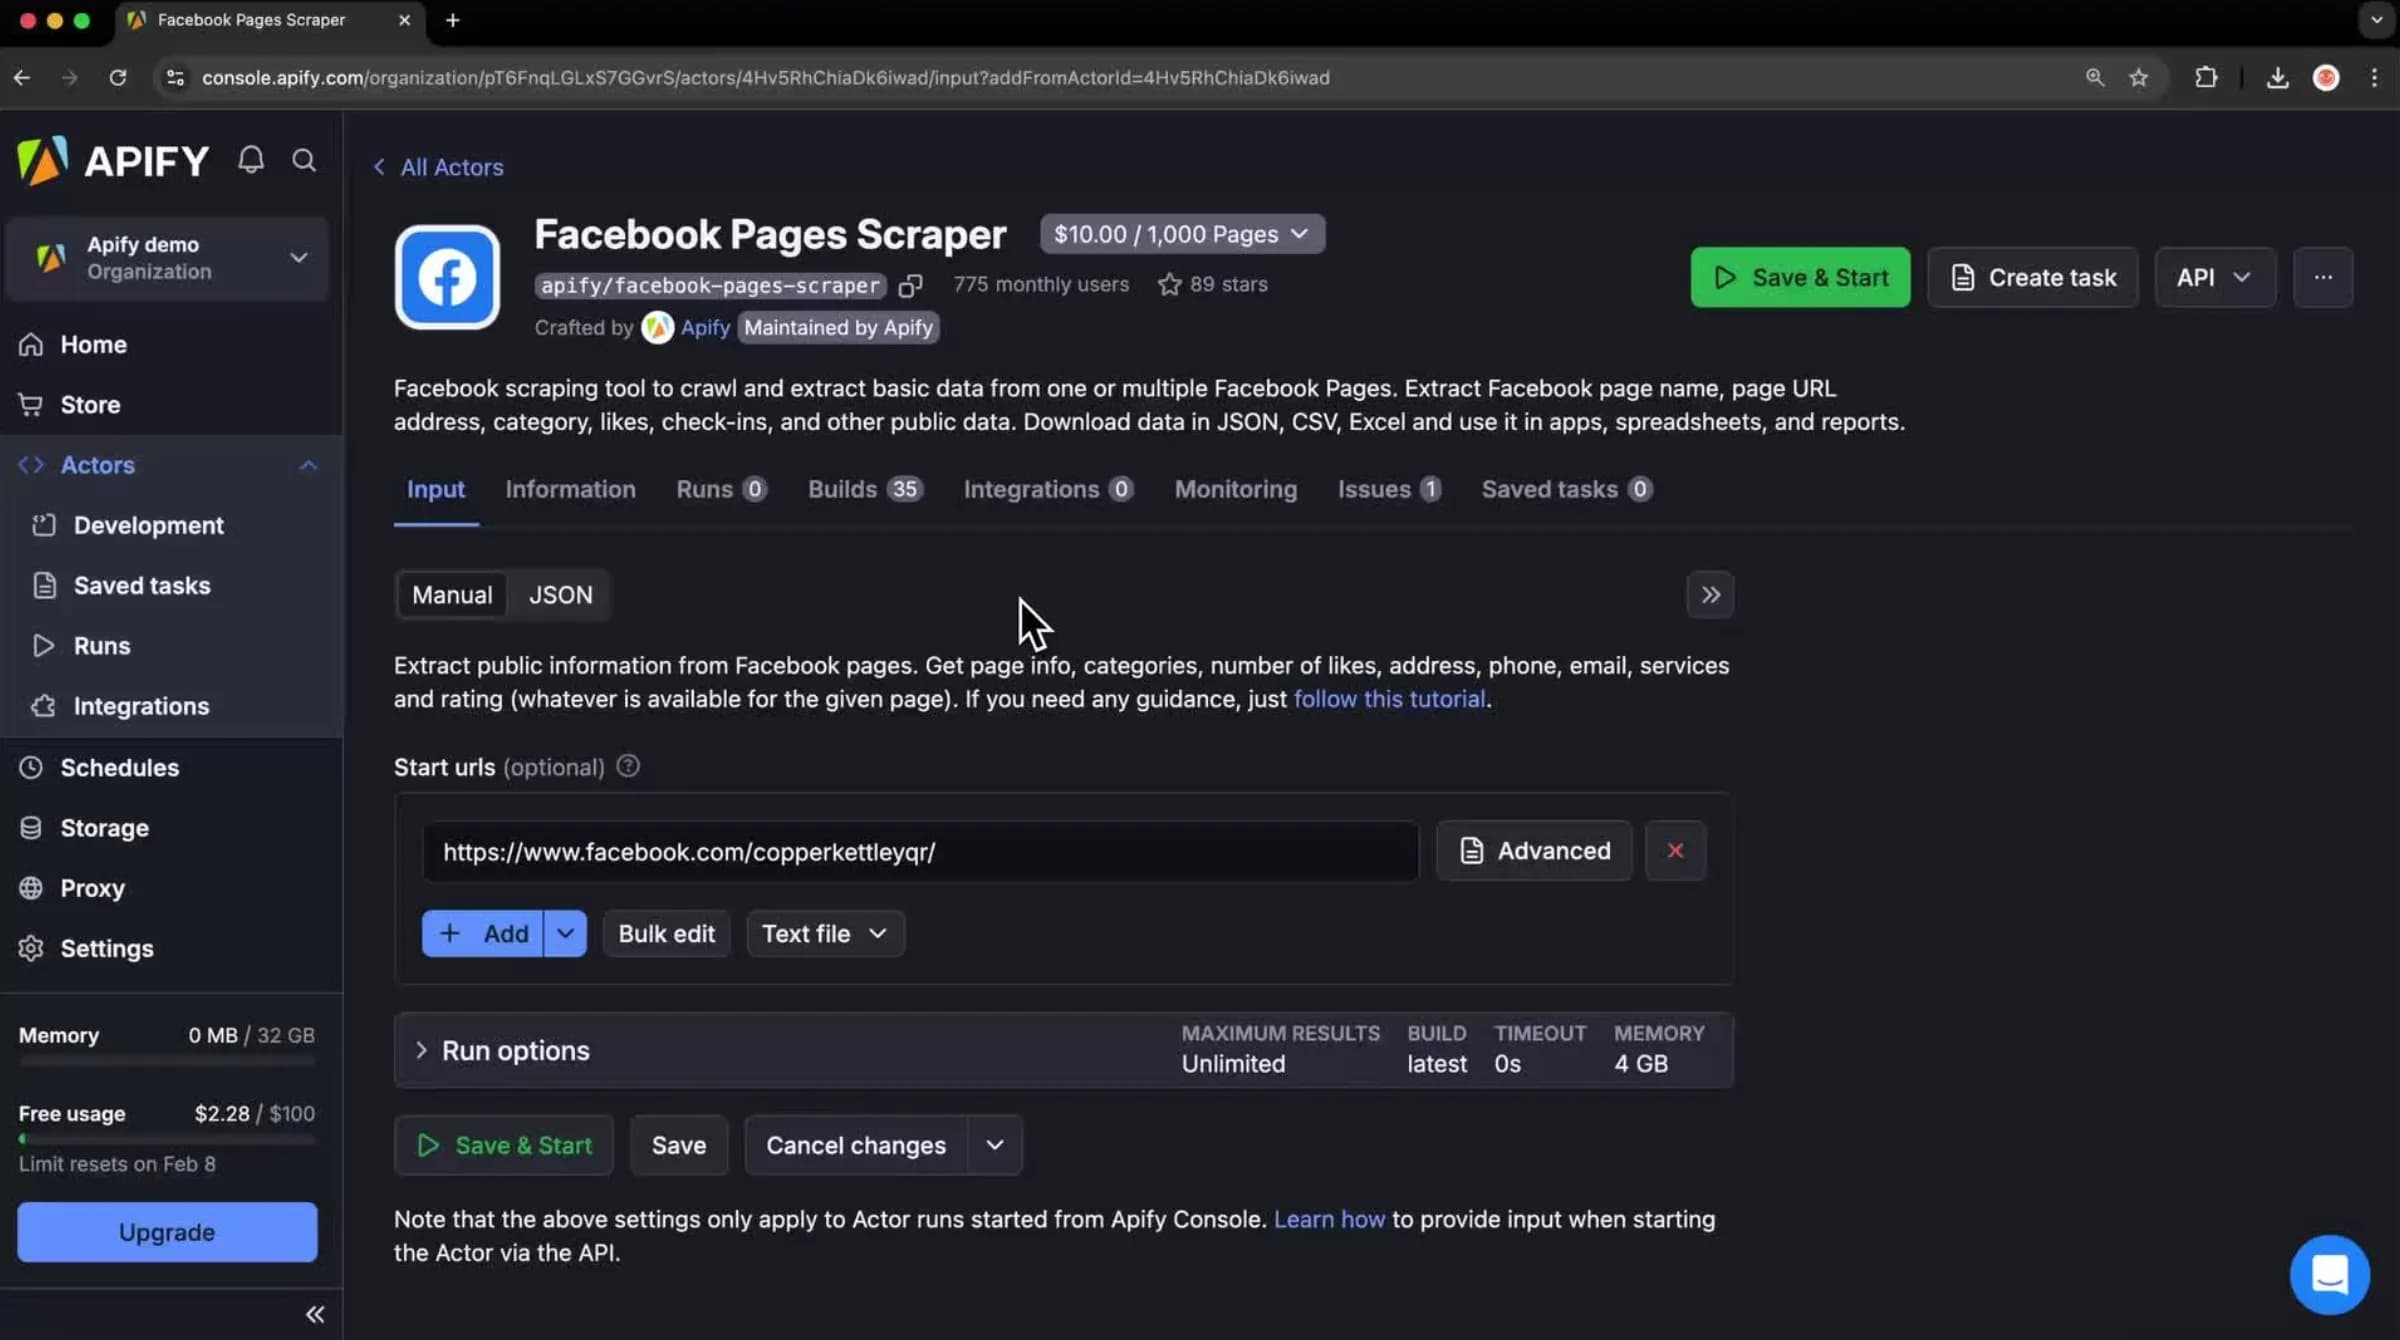Open the follow this tutorial link

[x=1389, y=699]
